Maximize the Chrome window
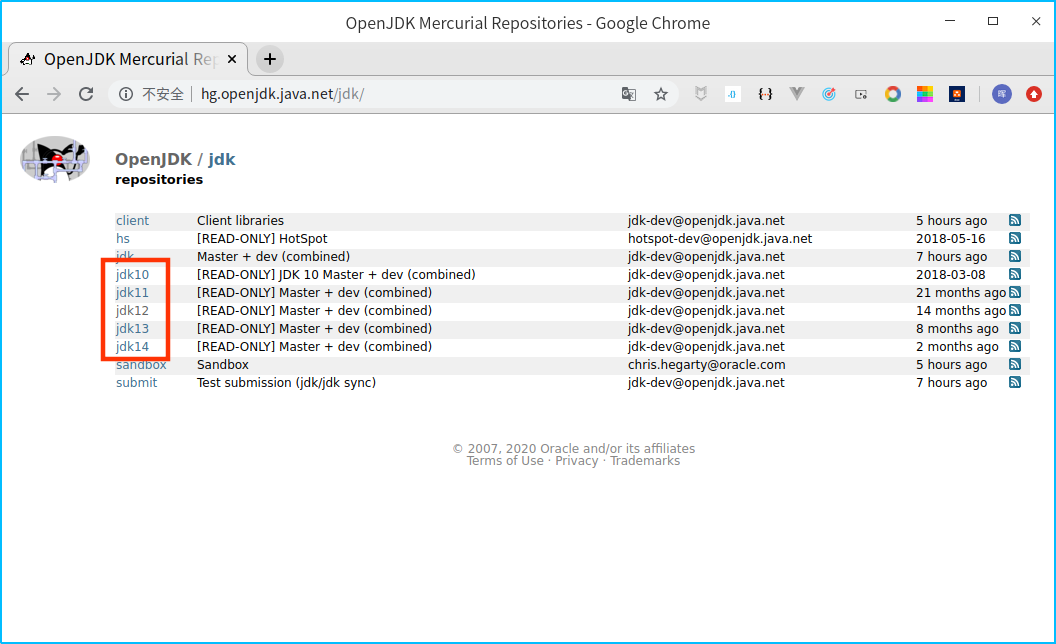The height and width of the screenshot is (644, 1056). (993, 22)
